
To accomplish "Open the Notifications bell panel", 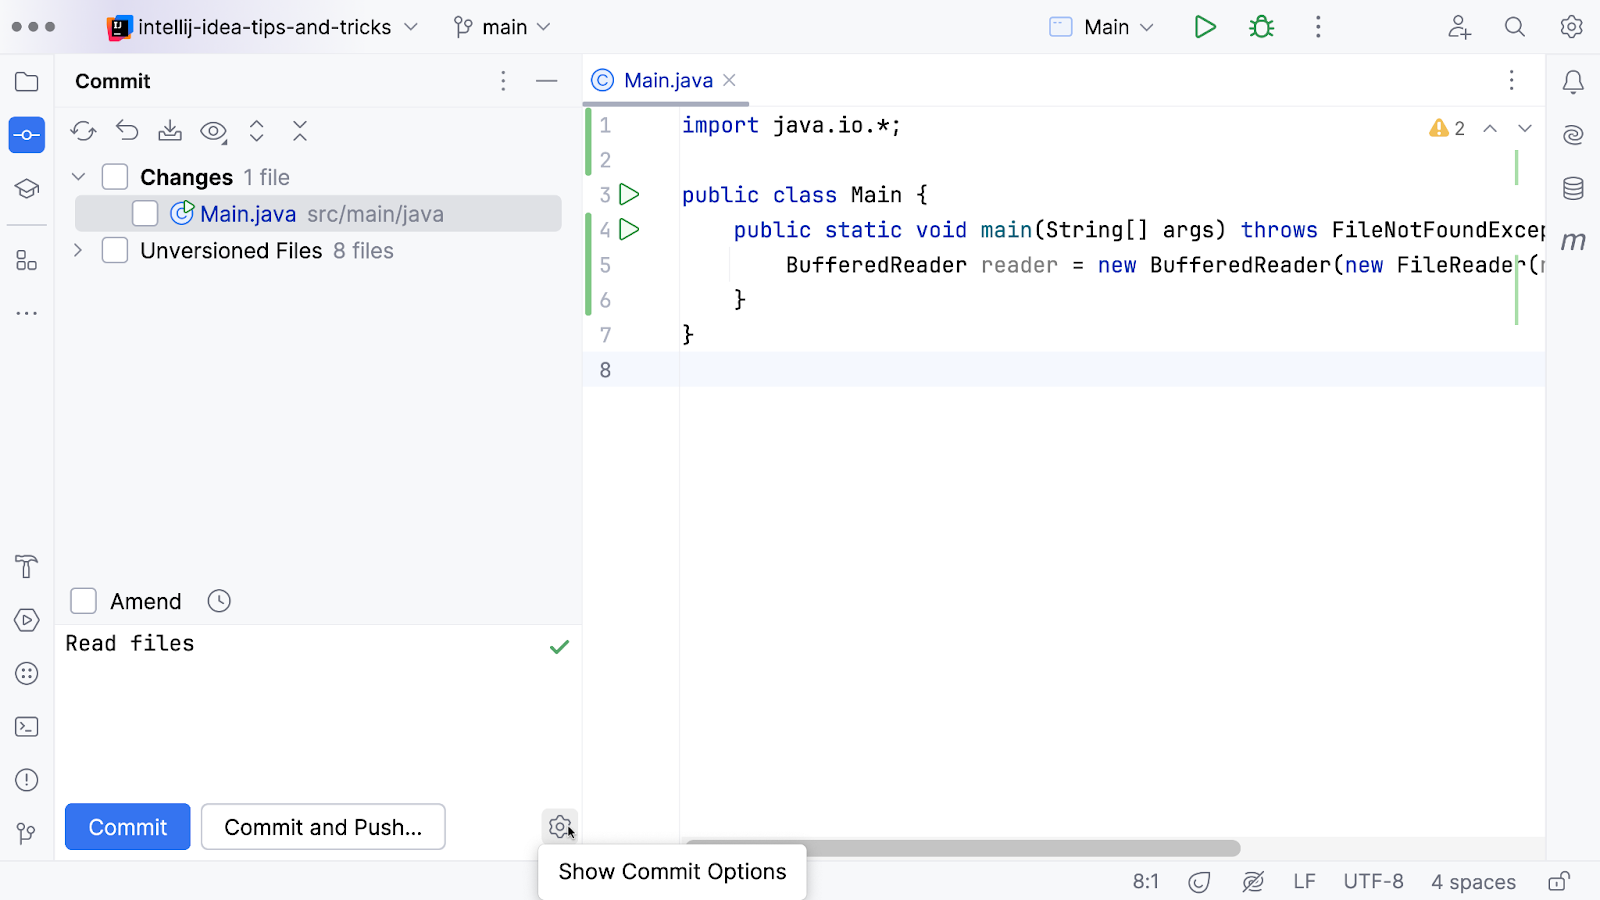I will pyautogui.click(x=1573, y=82).
